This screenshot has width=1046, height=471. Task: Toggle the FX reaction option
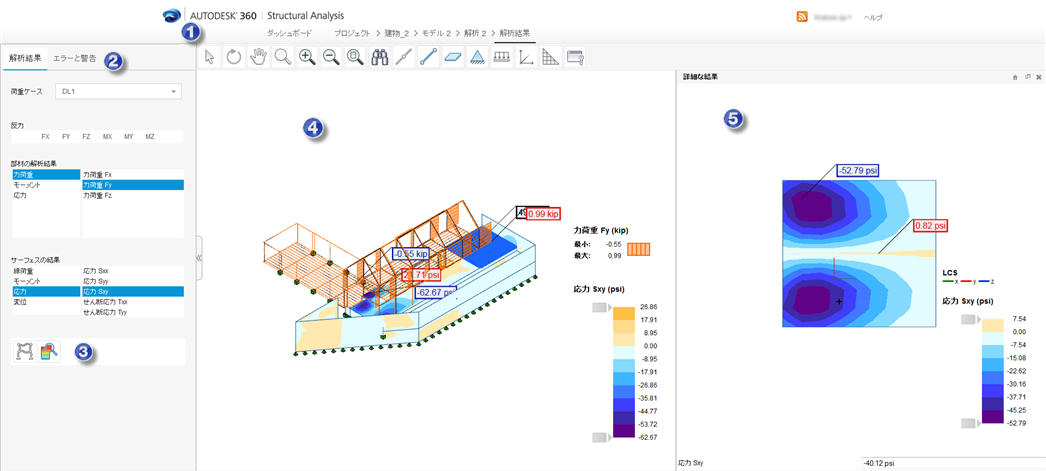(x=45, y=136)
